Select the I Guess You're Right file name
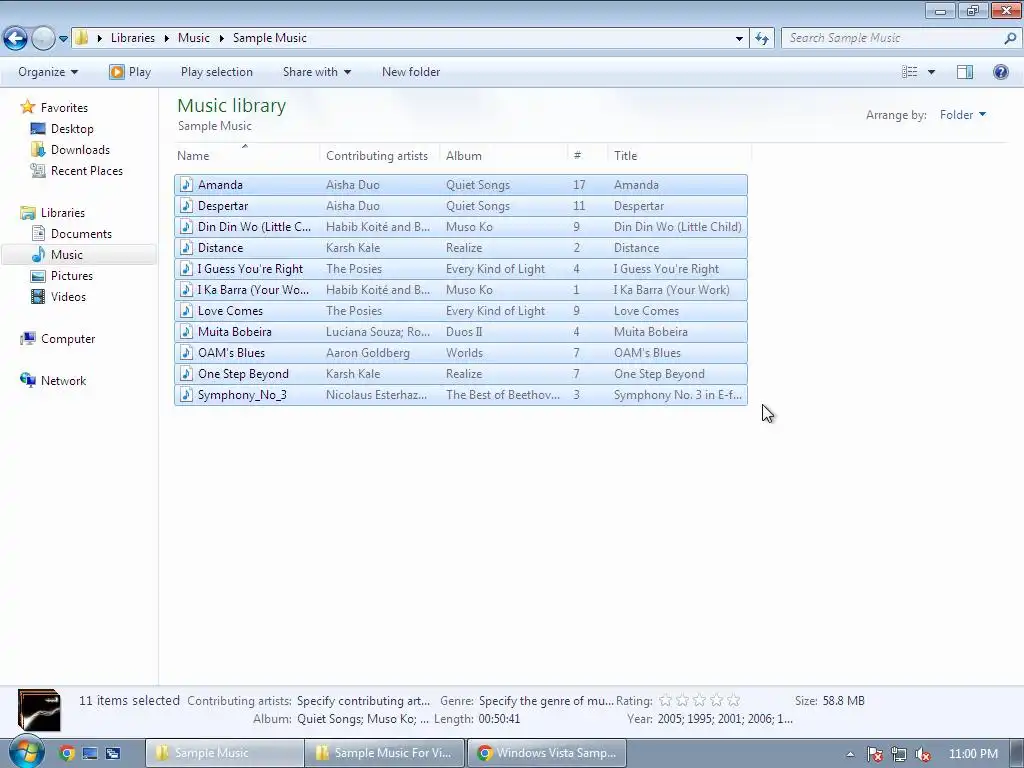 tap(250, 268)
